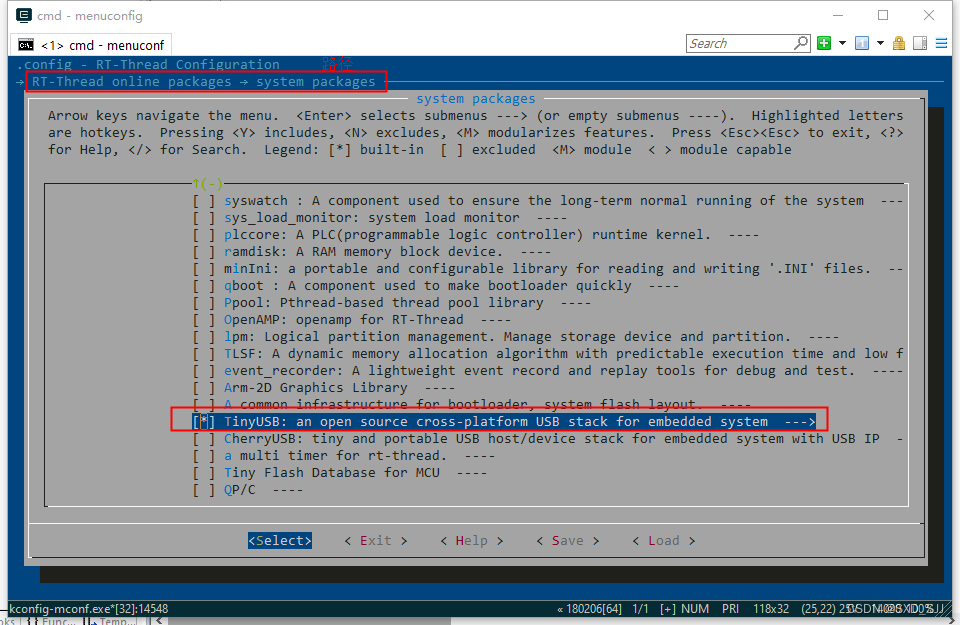Click the kconfig-mconf.exe status bar entry

pos(89,609)
